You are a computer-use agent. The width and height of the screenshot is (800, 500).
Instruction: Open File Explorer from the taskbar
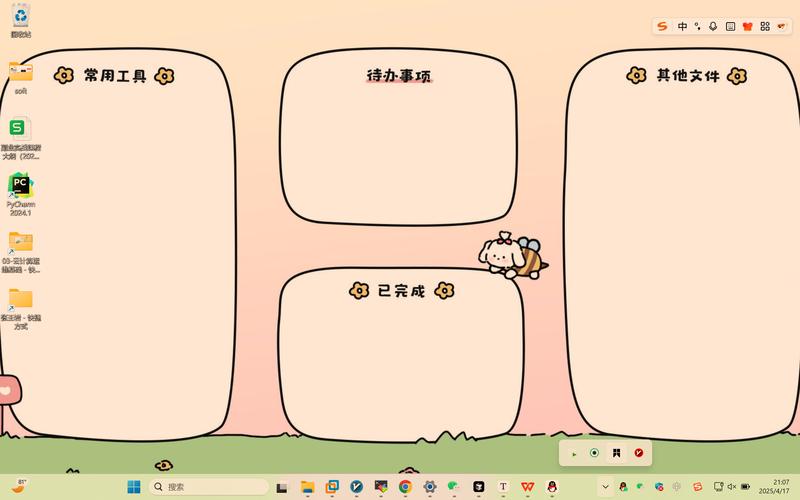(x=307, y=487)
